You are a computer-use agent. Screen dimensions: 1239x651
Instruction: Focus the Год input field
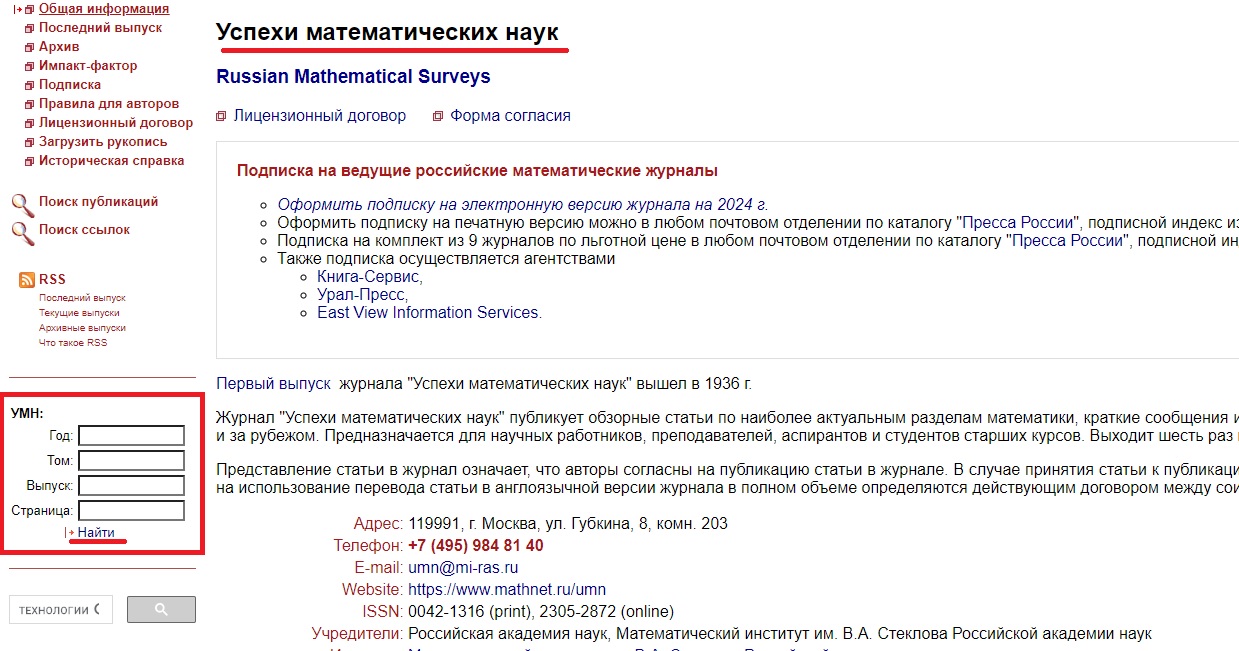tap(131, 436)
